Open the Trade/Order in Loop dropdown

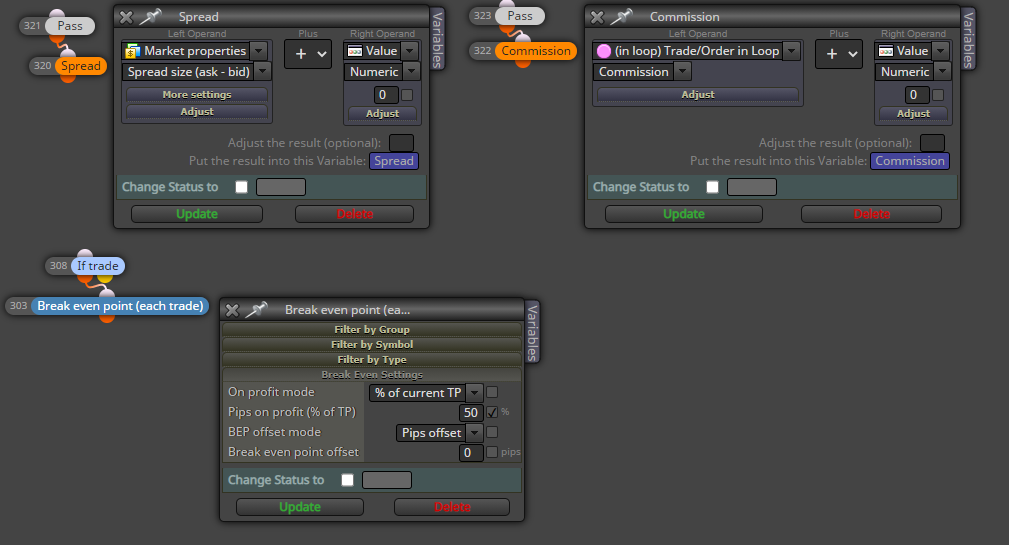click(792, 51)
